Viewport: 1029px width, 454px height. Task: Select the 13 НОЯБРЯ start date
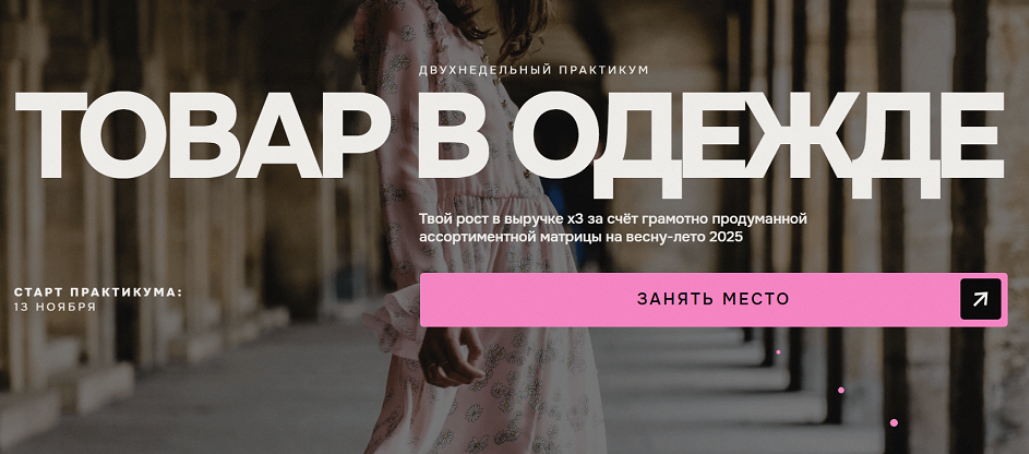click(x=55, y=306)
